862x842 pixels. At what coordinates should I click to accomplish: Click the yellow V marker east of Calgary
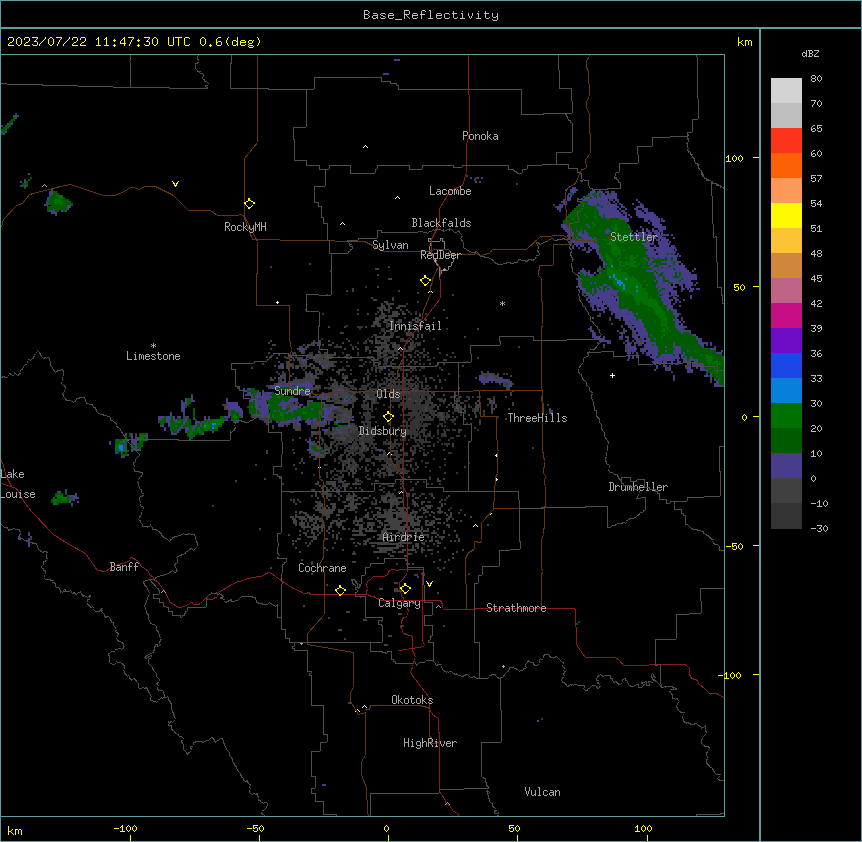(429, 584)
